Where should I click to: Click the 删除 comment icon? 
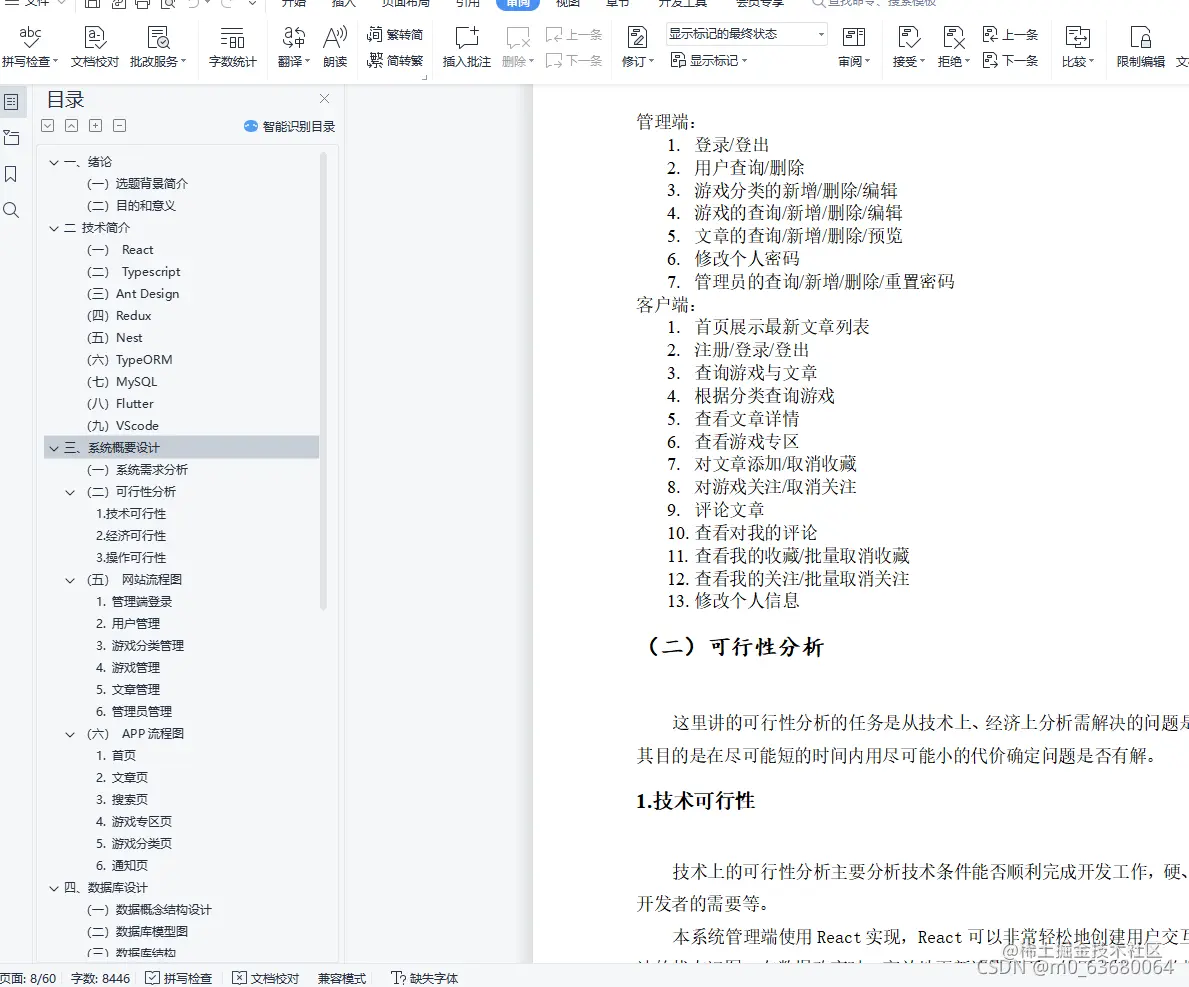(518, 37)
